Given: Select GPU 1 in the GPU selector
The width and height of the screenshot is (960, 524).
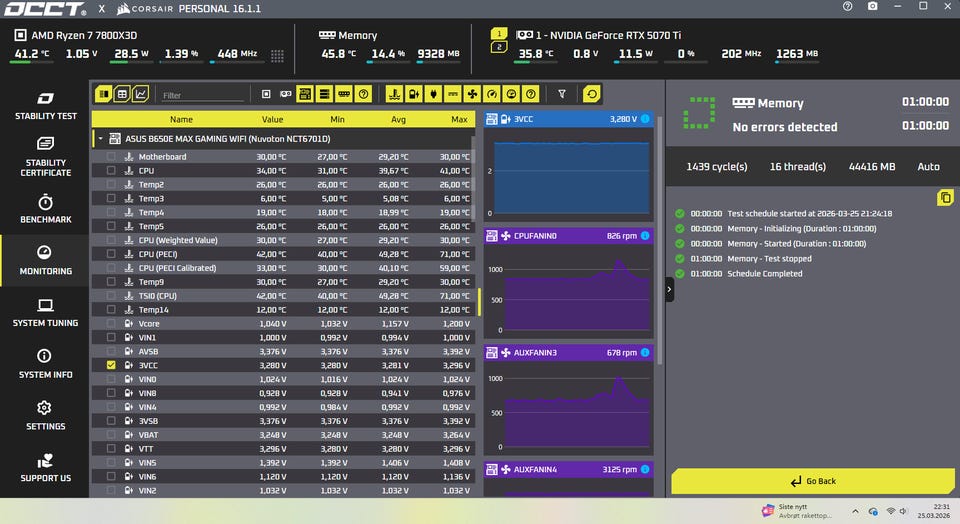Looking at the screenshot, I should click(x=499, y=34).
